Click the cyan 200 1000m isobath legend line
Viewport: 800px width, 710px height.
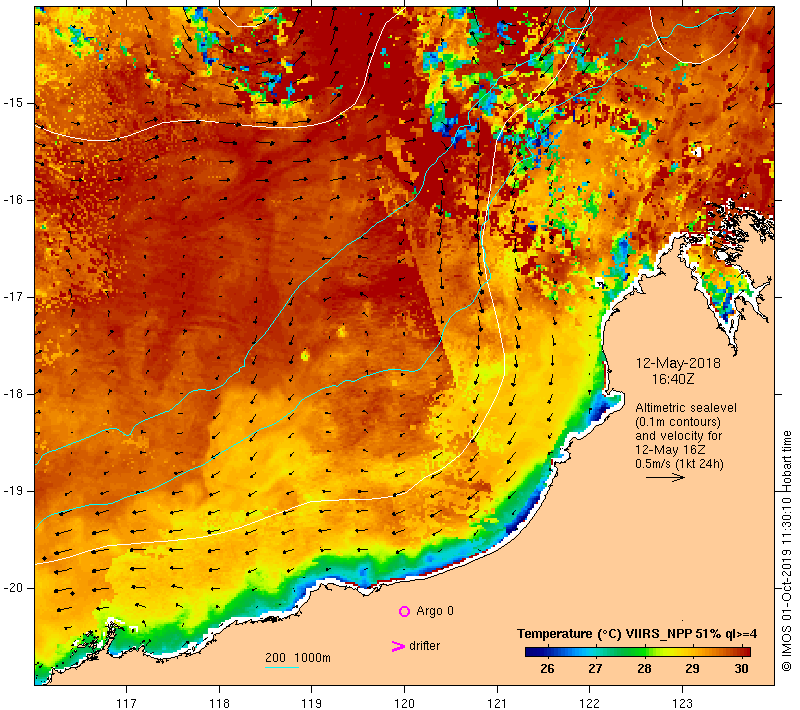tap(282, 667)
